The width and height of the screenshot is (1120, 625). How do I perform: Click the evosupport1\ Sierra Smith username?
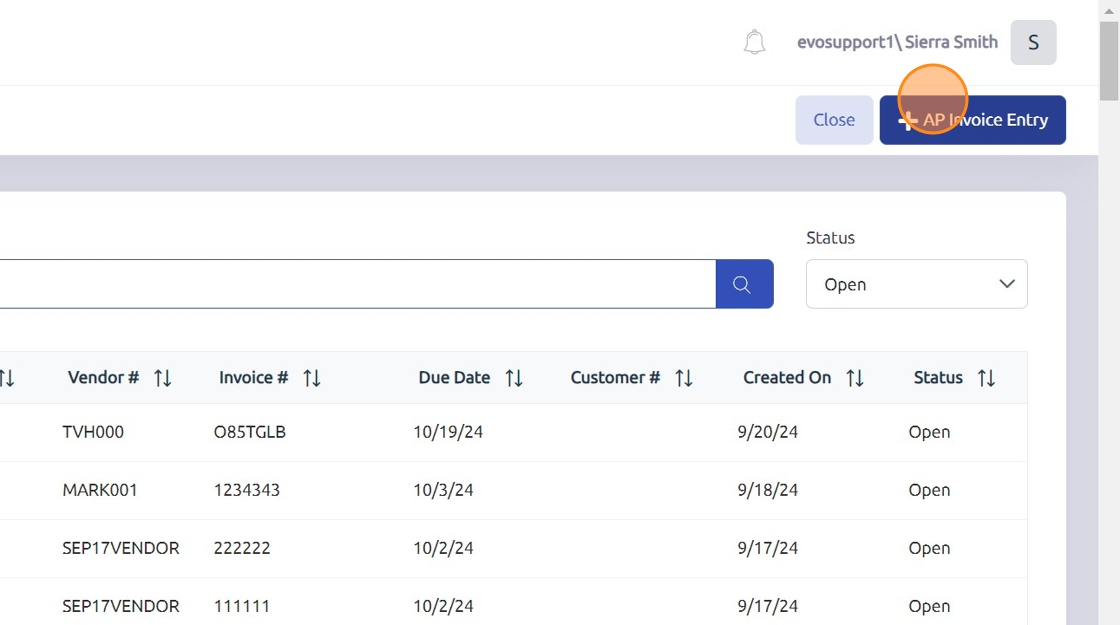point(897,42)
